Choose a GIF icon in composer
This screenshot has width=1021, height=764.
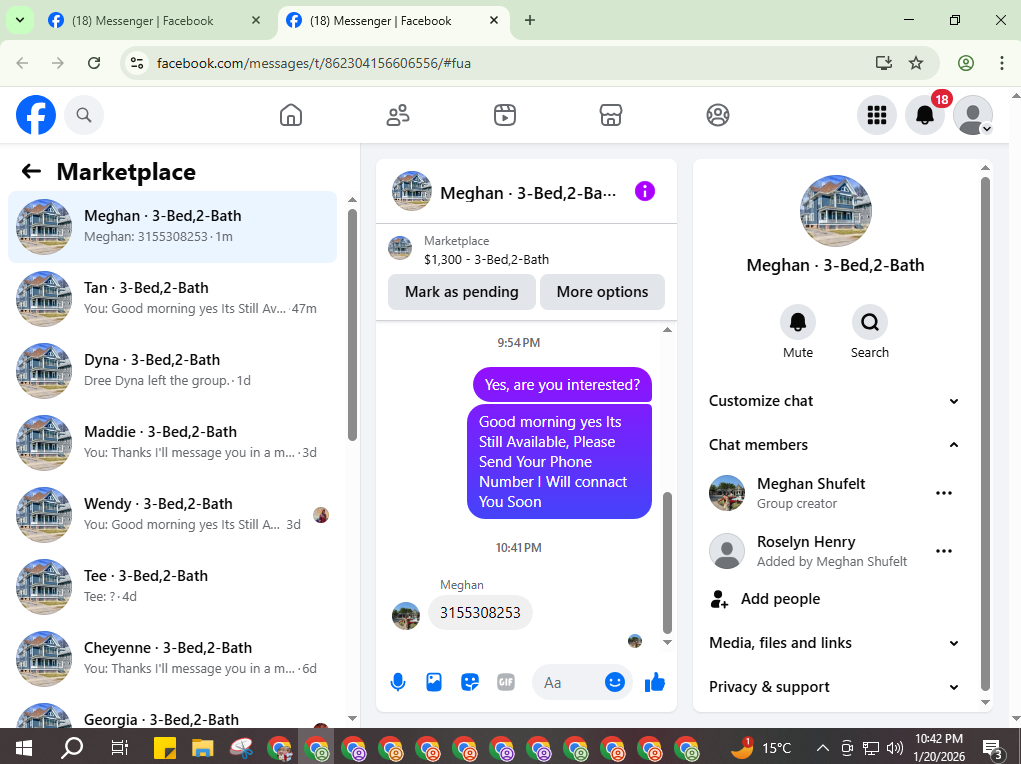[x=506, y=682]
